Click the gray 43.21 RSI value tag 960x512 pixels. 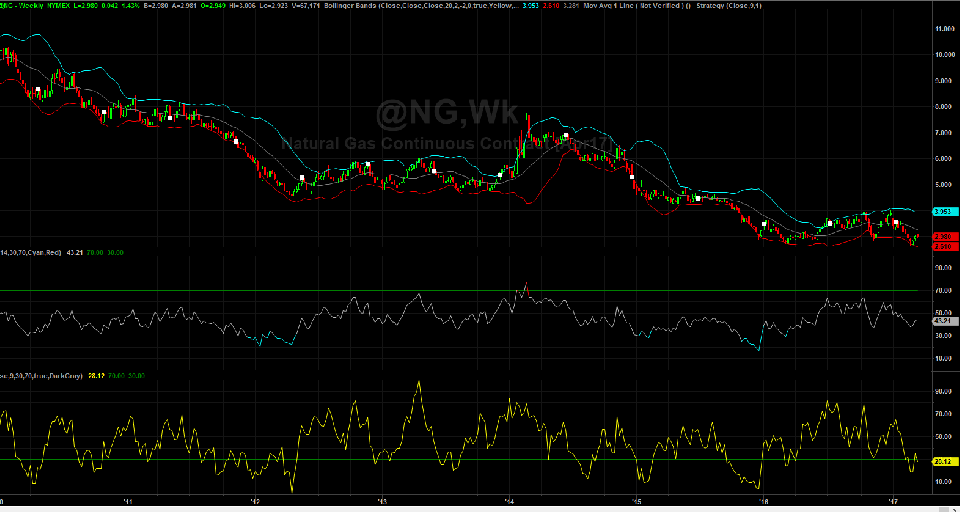pos(940,321)
